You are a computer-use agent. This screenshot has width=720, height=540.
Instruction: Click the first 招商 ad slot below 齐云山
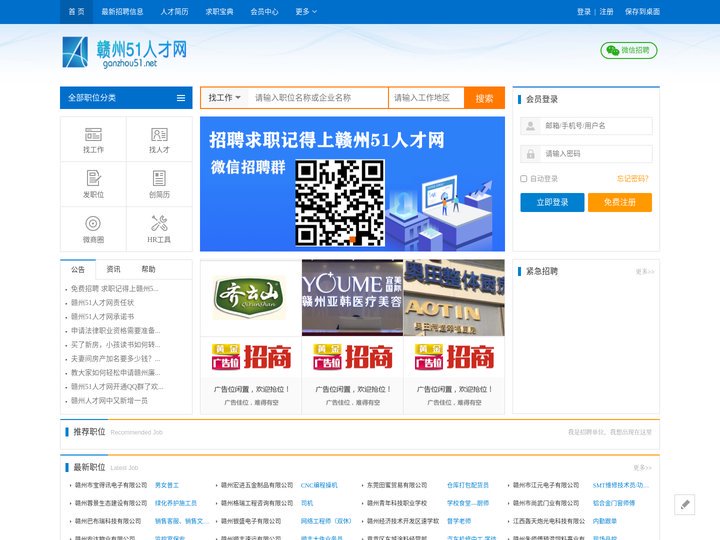pos(251,357)
